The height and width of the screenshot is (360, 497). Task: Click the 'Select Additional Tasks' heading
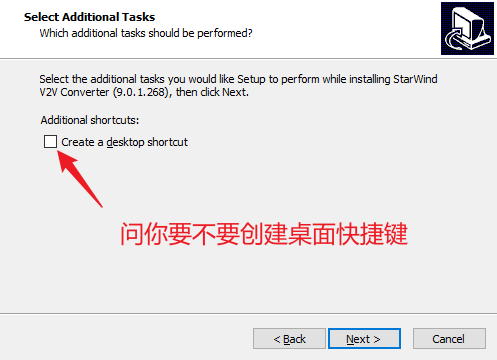89,17
